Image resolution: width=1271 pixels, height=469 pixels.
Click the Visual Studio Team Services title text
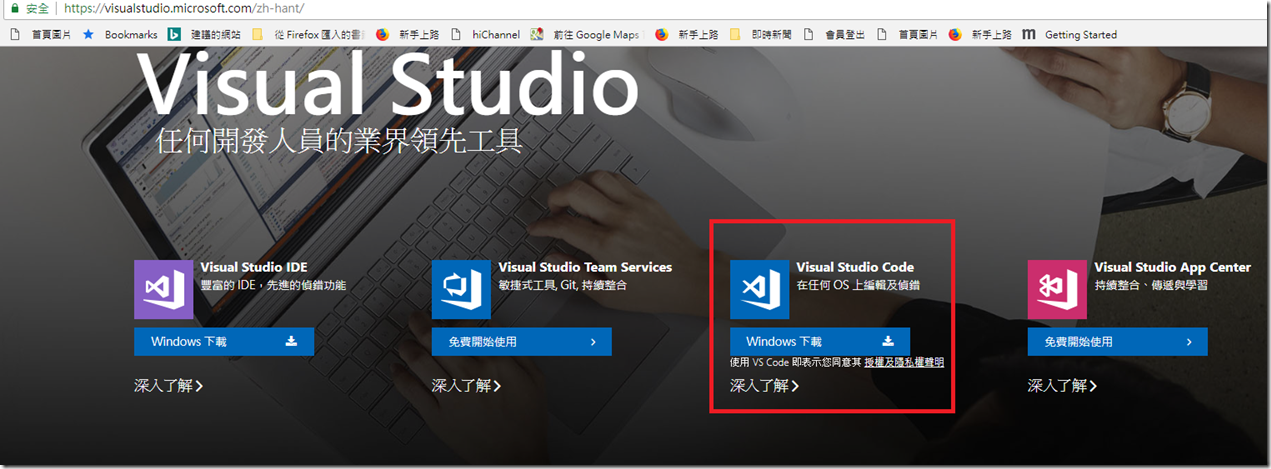585,267
